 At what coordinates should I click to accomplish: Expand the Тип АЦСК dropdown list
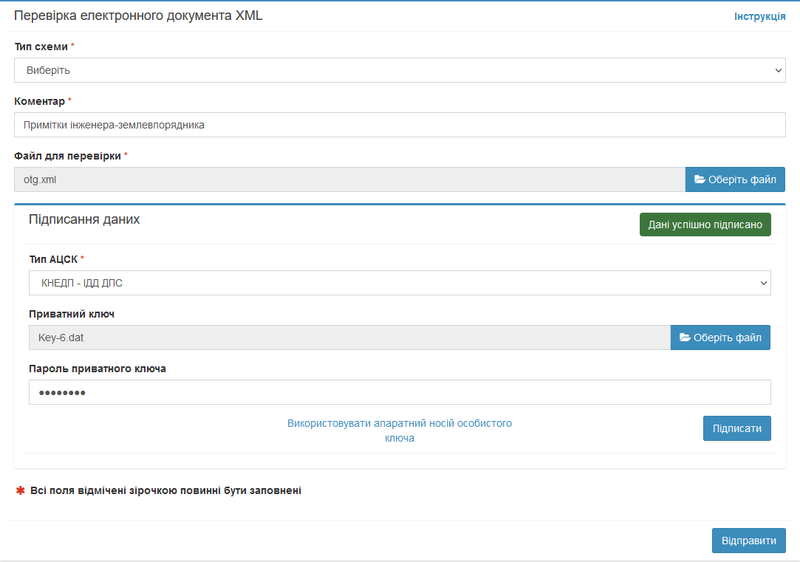pyautogui.click(x=399, y=283)
